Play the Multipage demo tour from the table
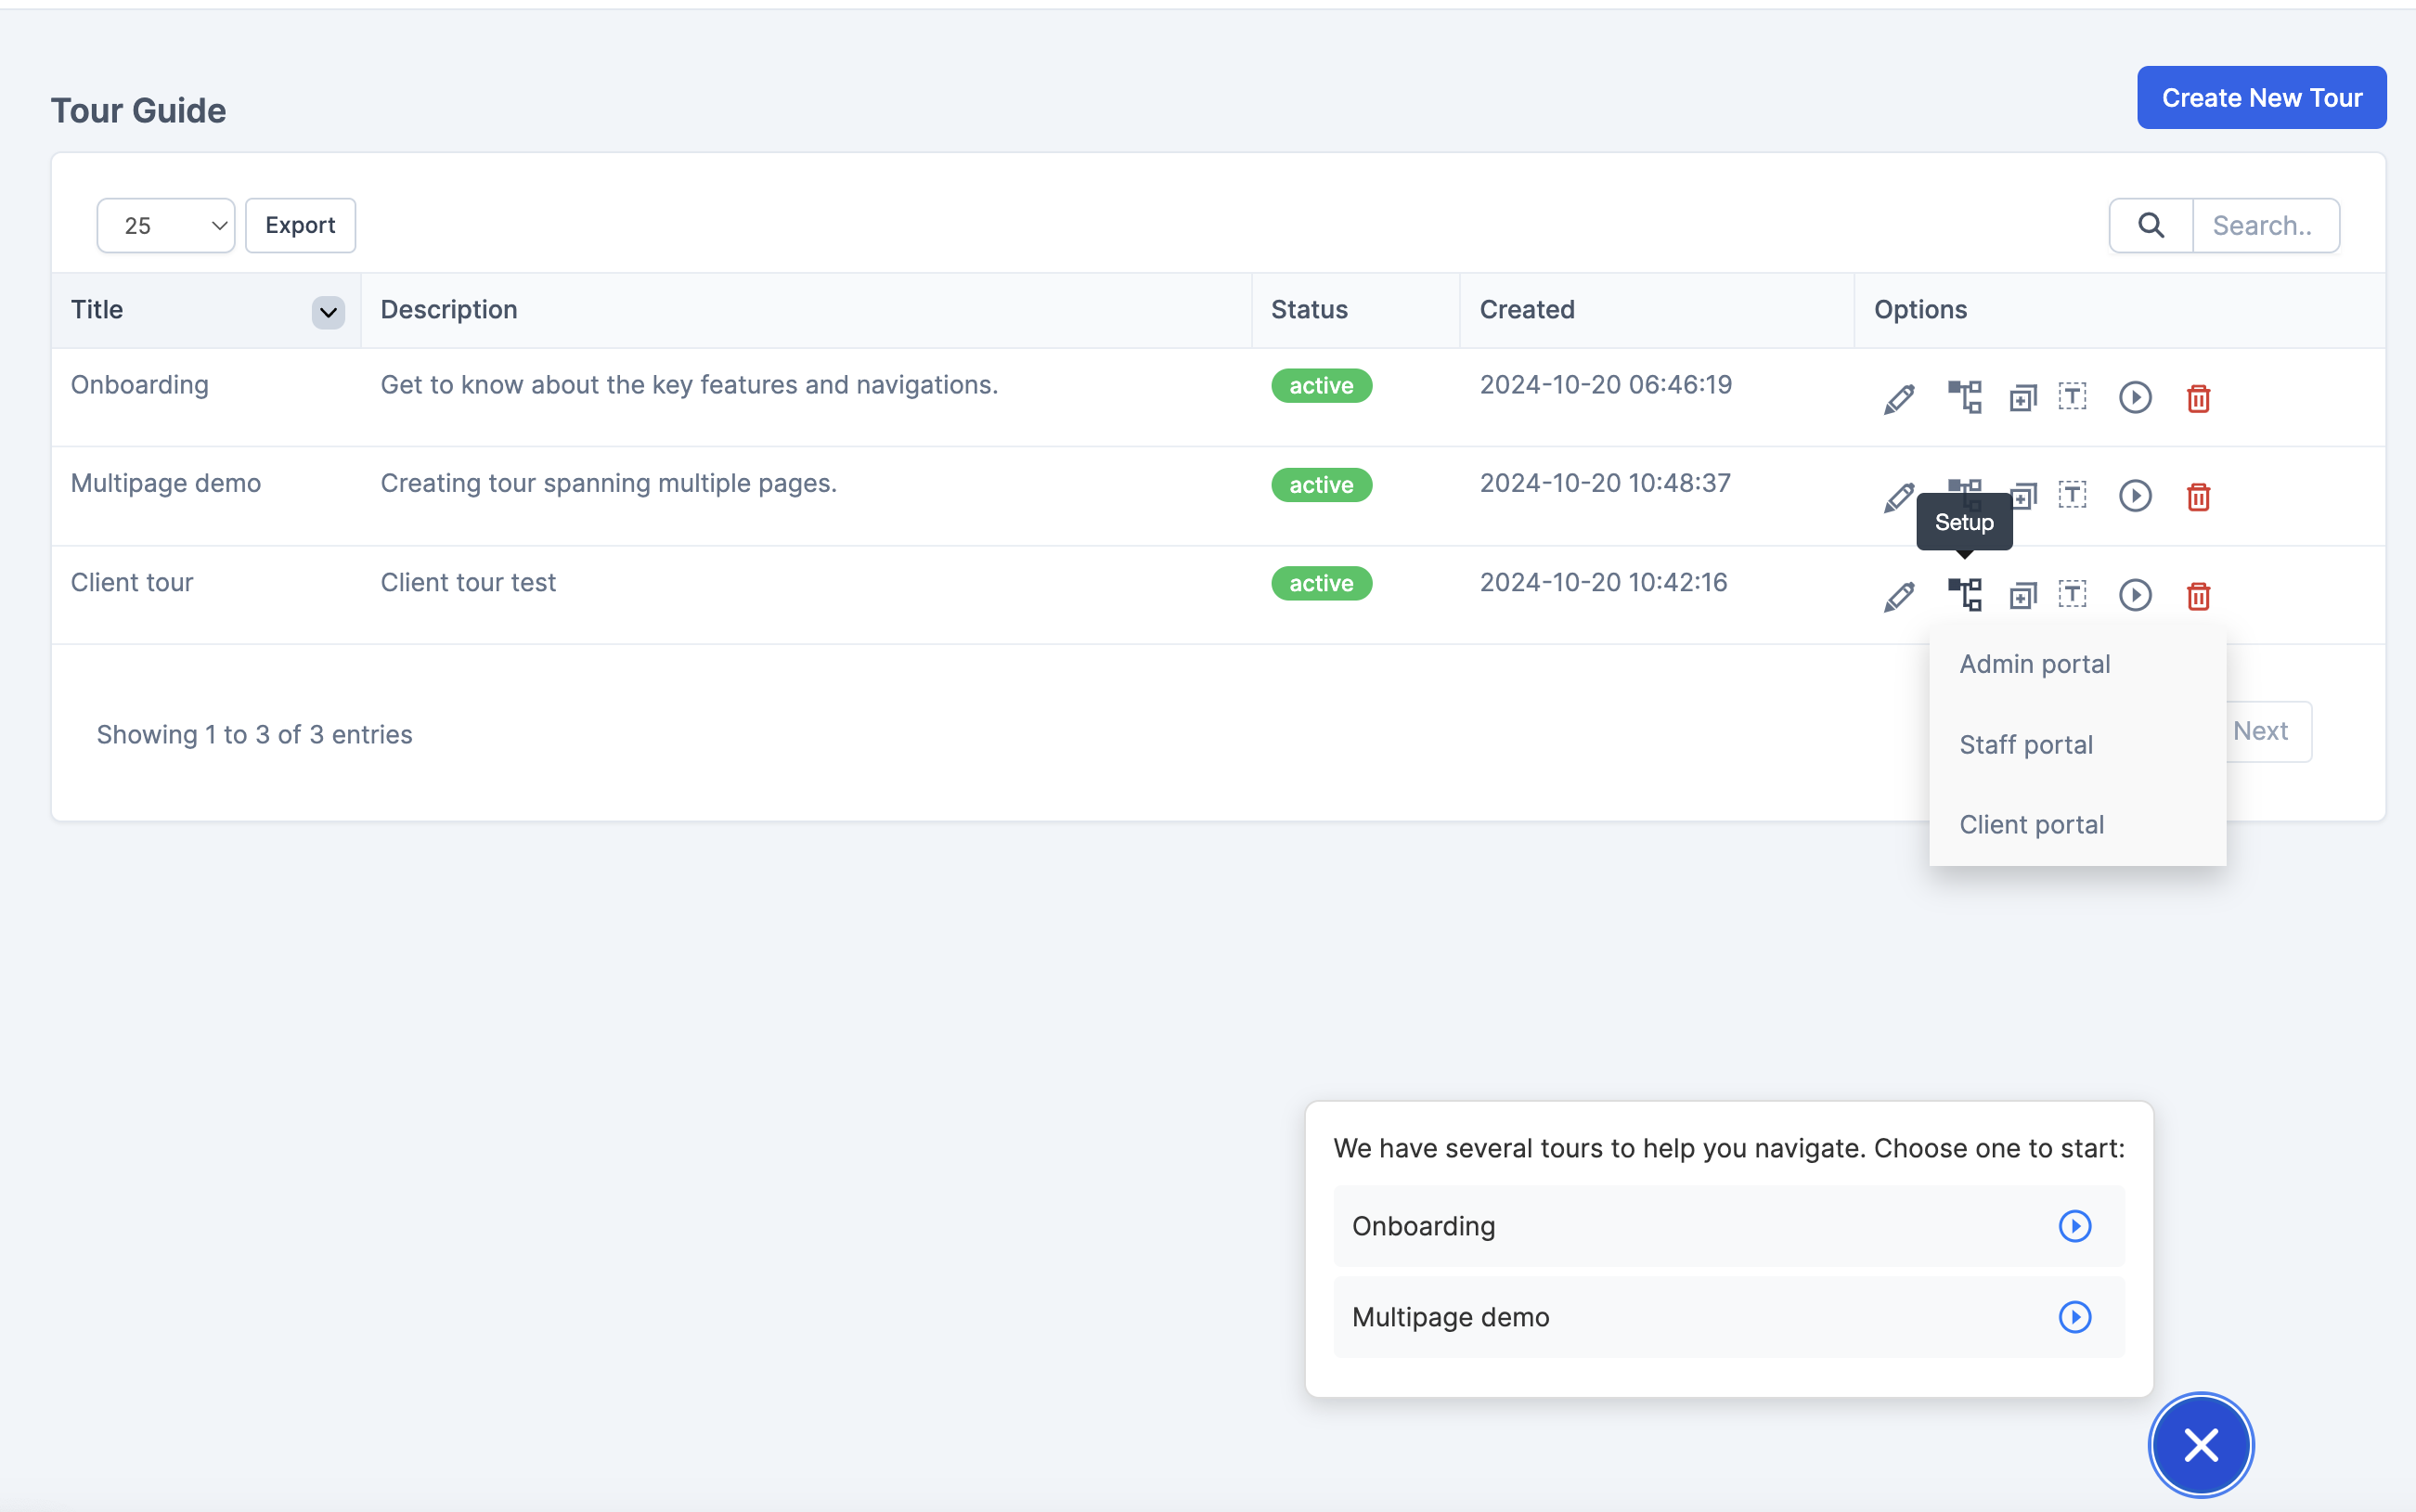Viewport: 2416px width, 1512px height. tap(2135, 496)
